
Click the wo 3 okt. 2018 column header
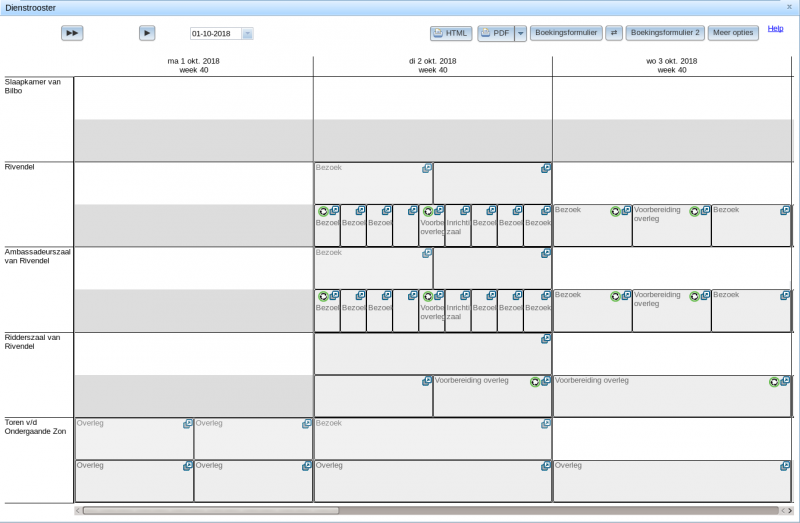(671, 65)
